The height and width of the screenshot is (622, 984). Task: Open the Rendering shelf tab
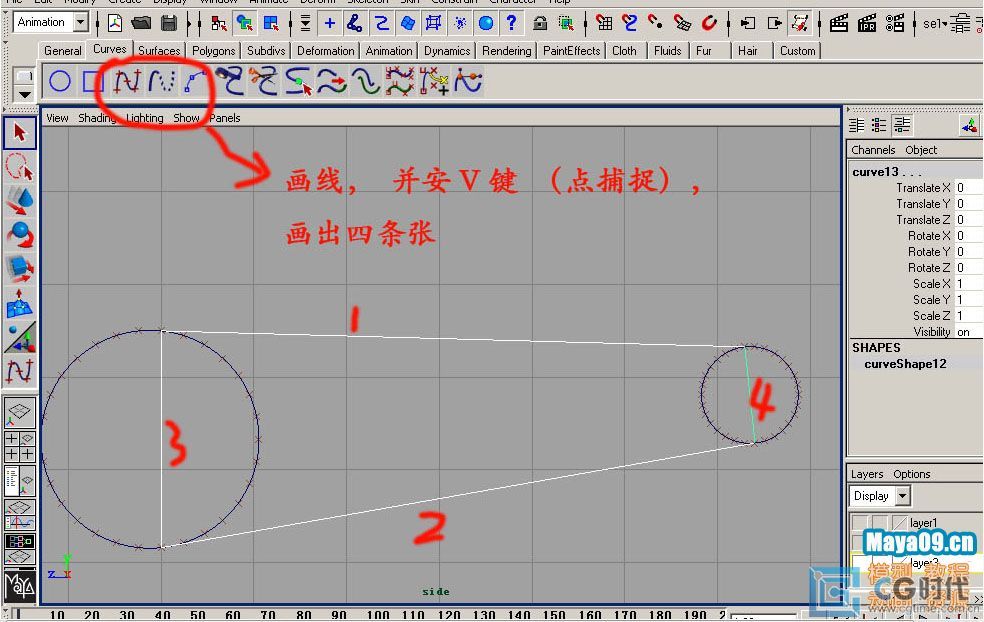(x=506, y=51)
